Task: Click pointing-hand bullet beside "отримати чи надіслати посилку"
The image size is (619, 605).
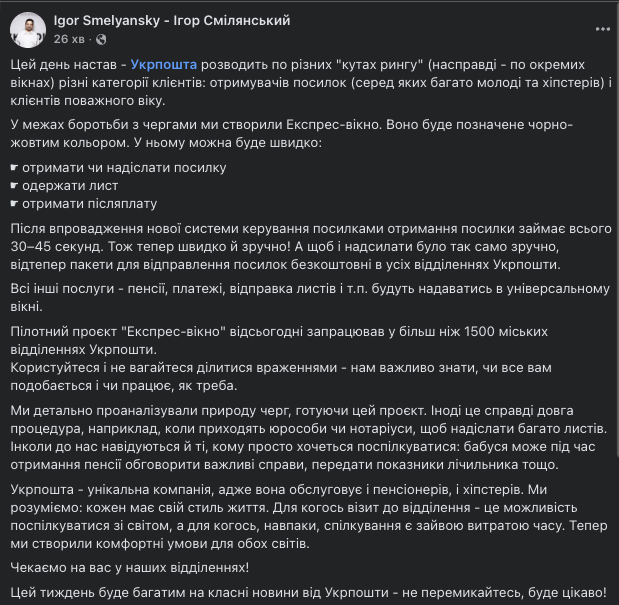Action: [14, 166]
